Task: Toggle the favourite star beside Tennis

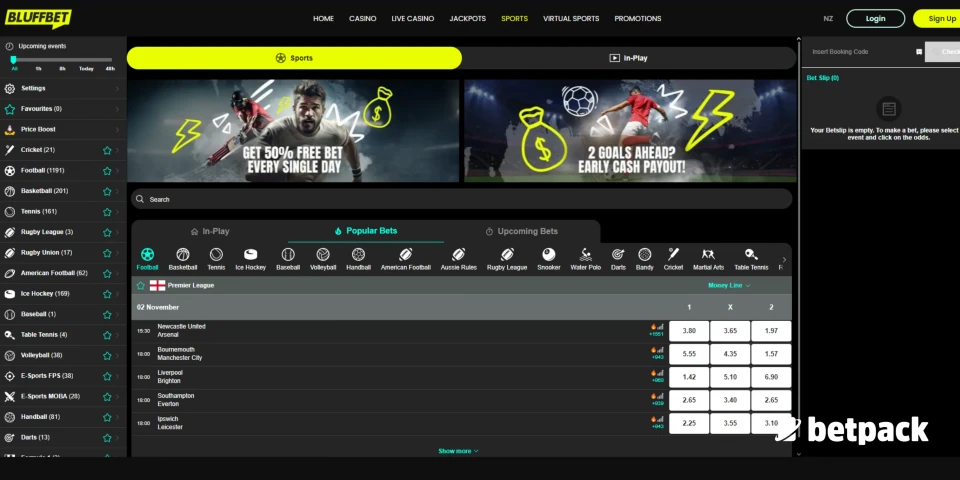Action: (107, 212)
